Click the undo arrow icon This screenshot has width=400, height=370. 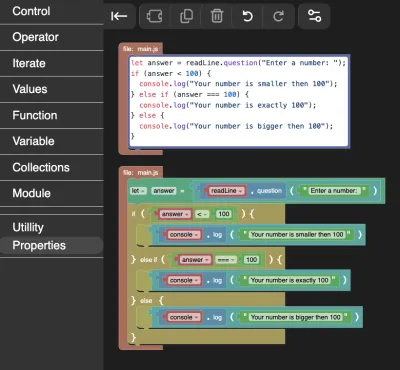tap(248, 16)
